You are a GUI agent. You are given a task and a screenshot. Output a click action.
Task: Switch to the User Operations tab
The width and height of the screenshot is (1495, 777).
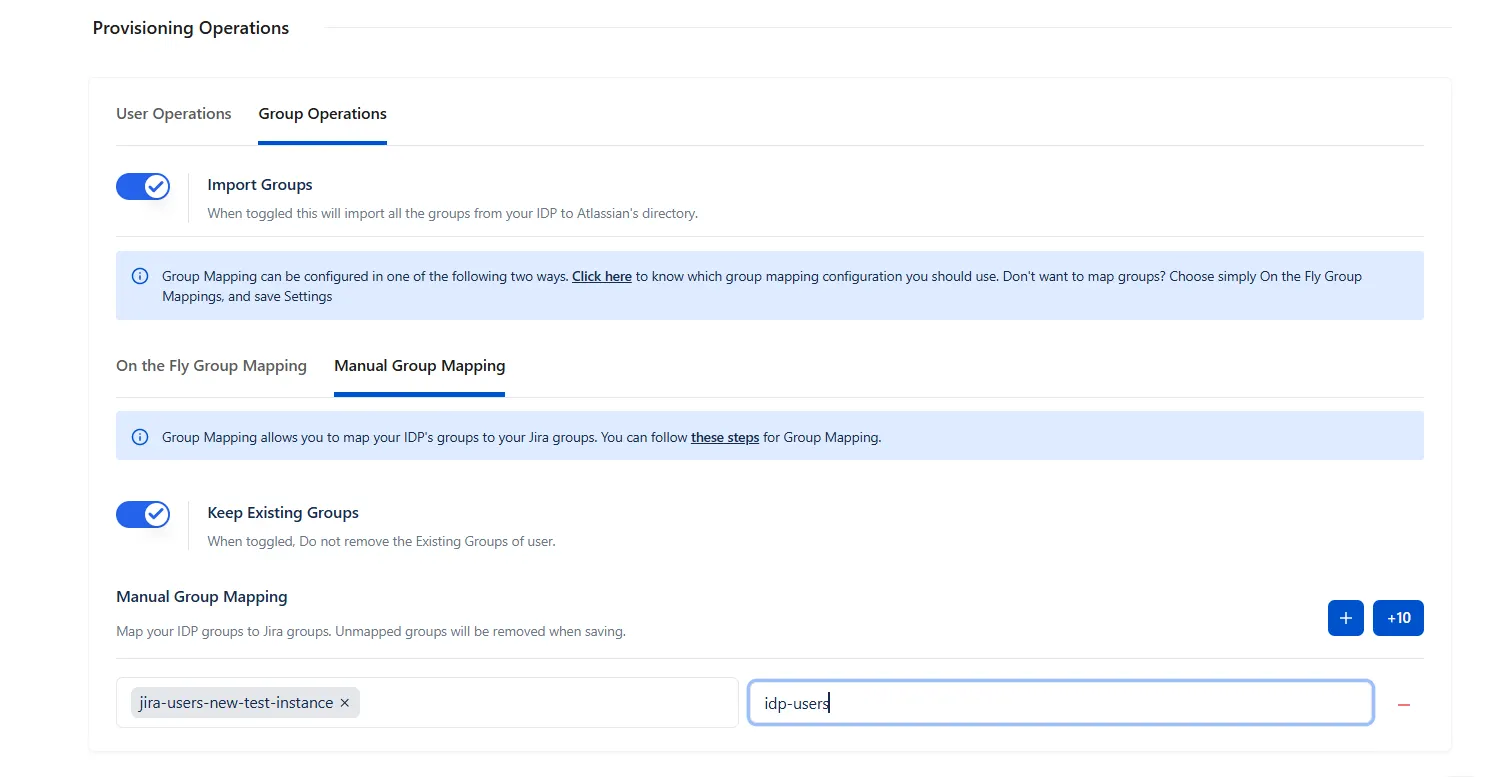[174, 114]
